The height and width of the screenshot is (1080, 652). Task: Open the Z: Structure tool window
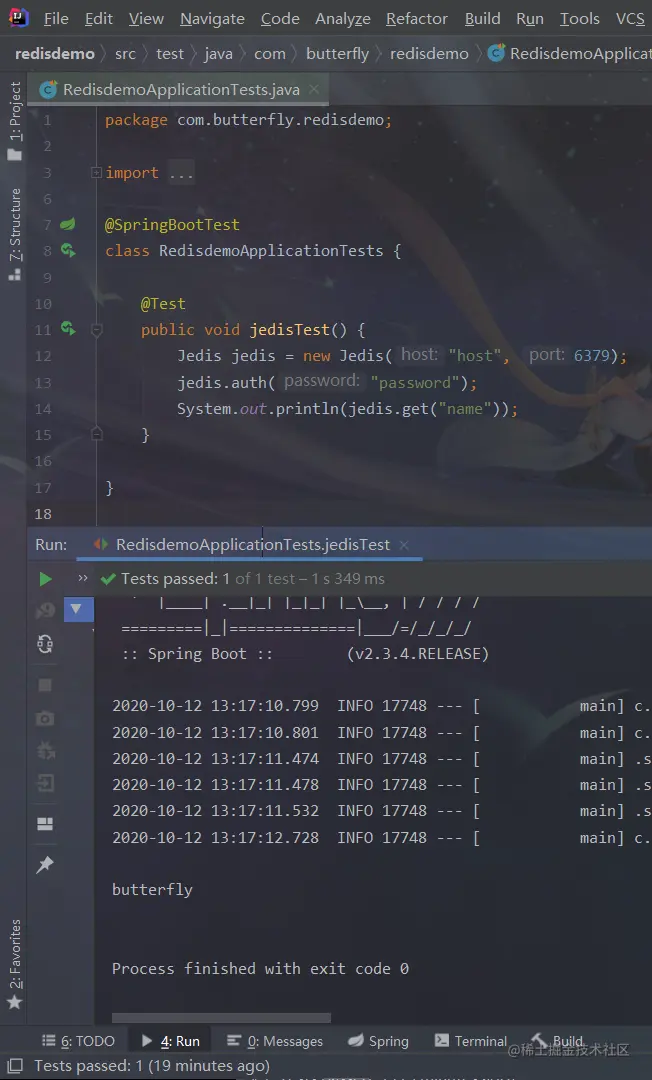pyautogui.click(x=14, y=234)
